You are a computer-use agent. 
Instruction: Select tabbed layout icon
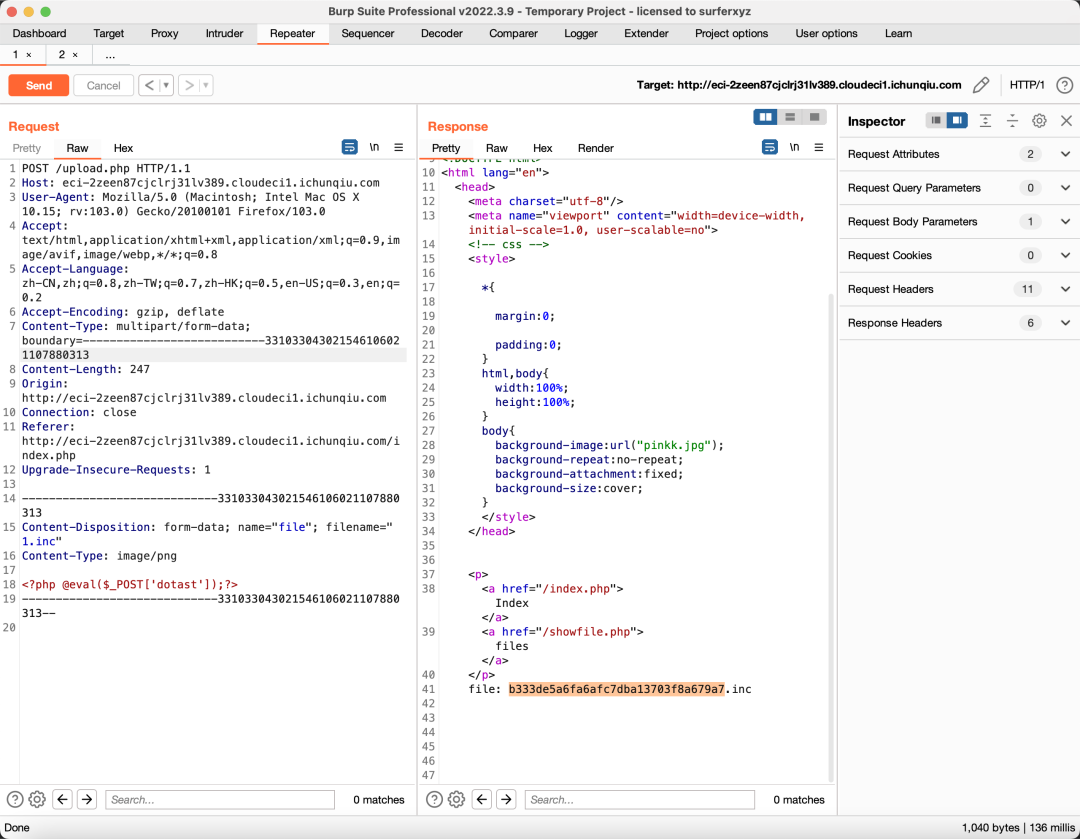pos(814,117)
